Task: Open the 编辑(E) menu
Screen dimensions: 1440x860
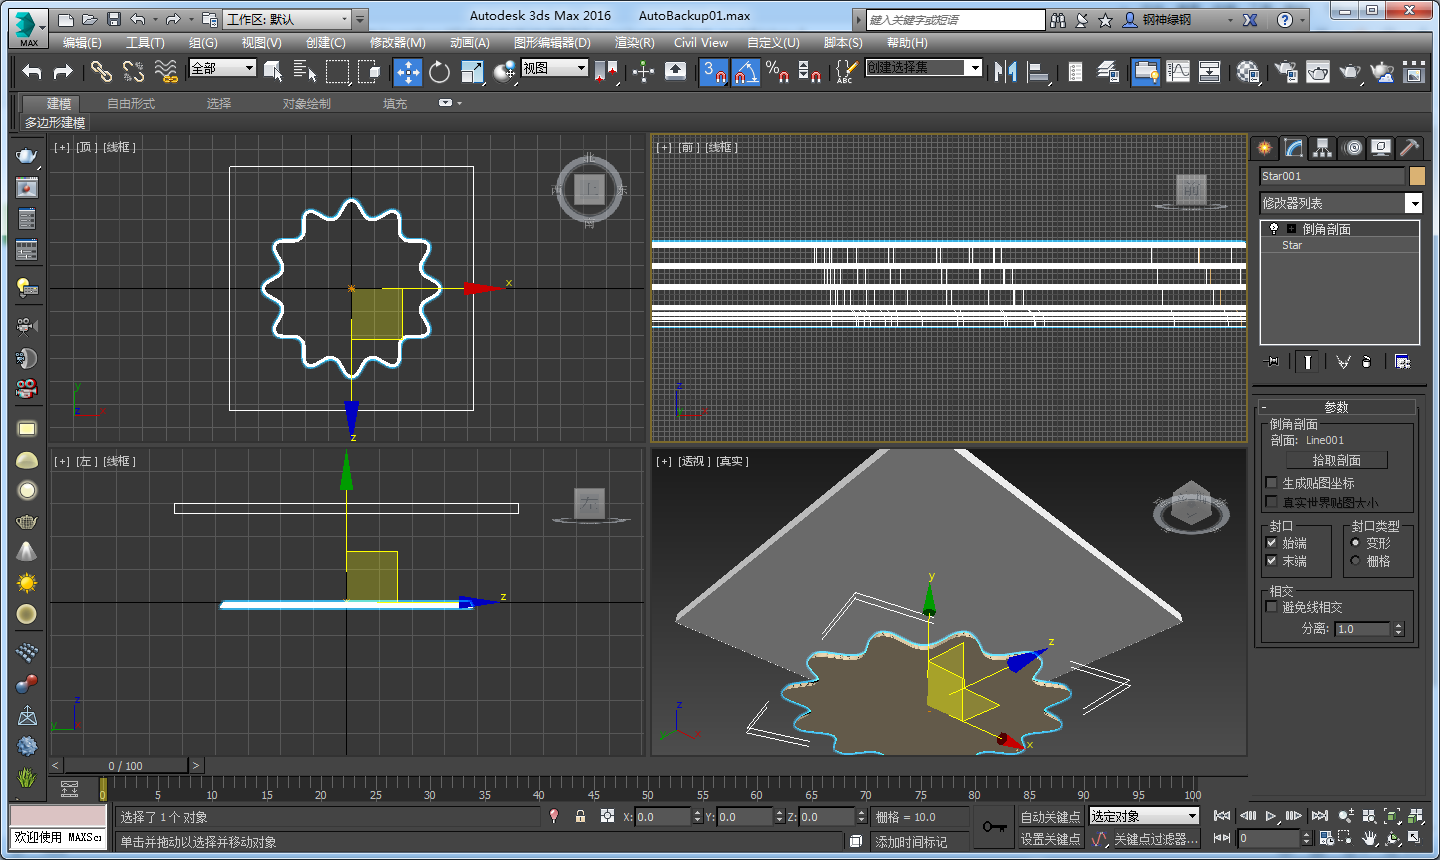Action: (x=82, y=43)
